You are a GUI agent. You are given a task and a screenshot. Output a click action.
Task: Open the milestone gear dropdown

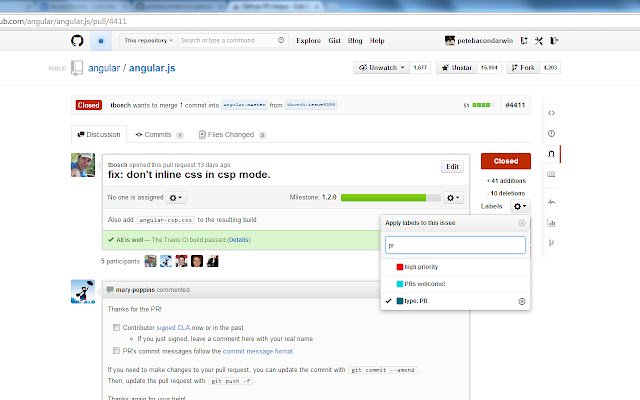pos(453,198)
